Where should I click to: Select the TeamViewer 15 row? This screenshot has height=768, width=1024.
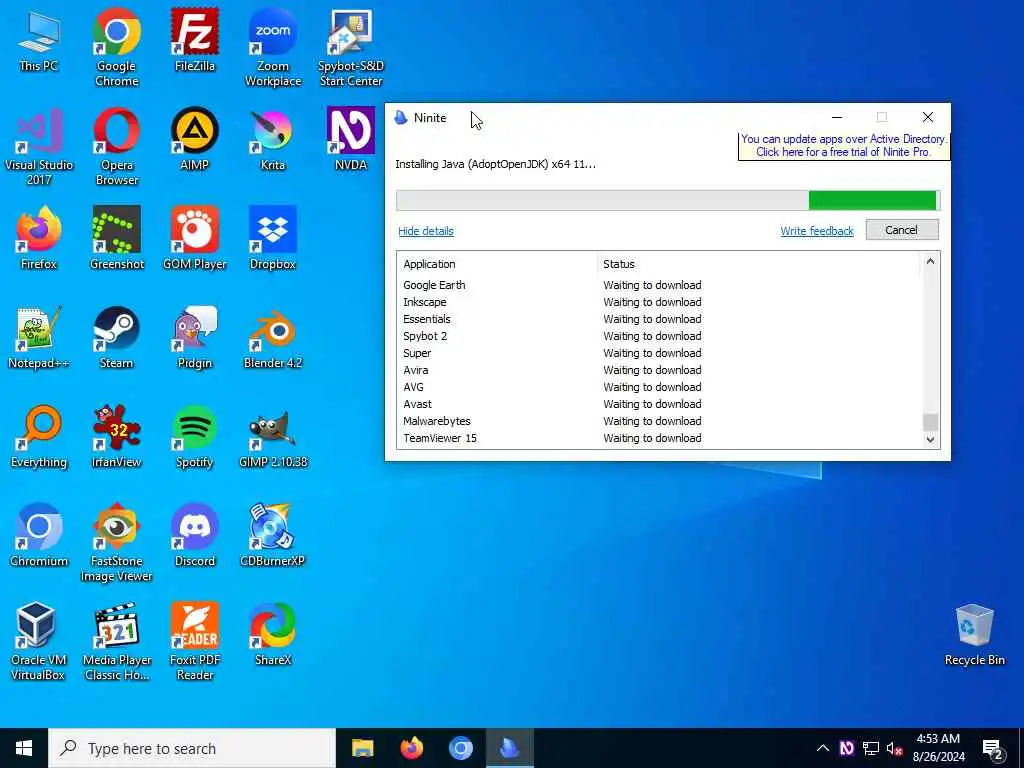[660, 438]
